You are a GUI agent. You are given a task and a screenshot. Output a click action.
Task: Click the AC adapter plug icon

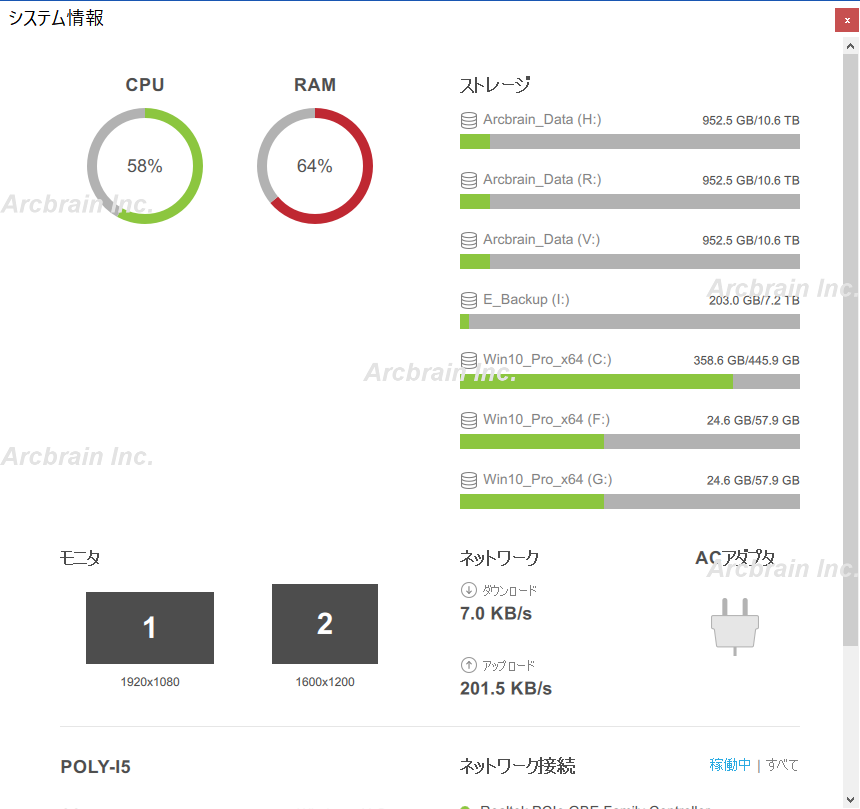click(735, 626)
